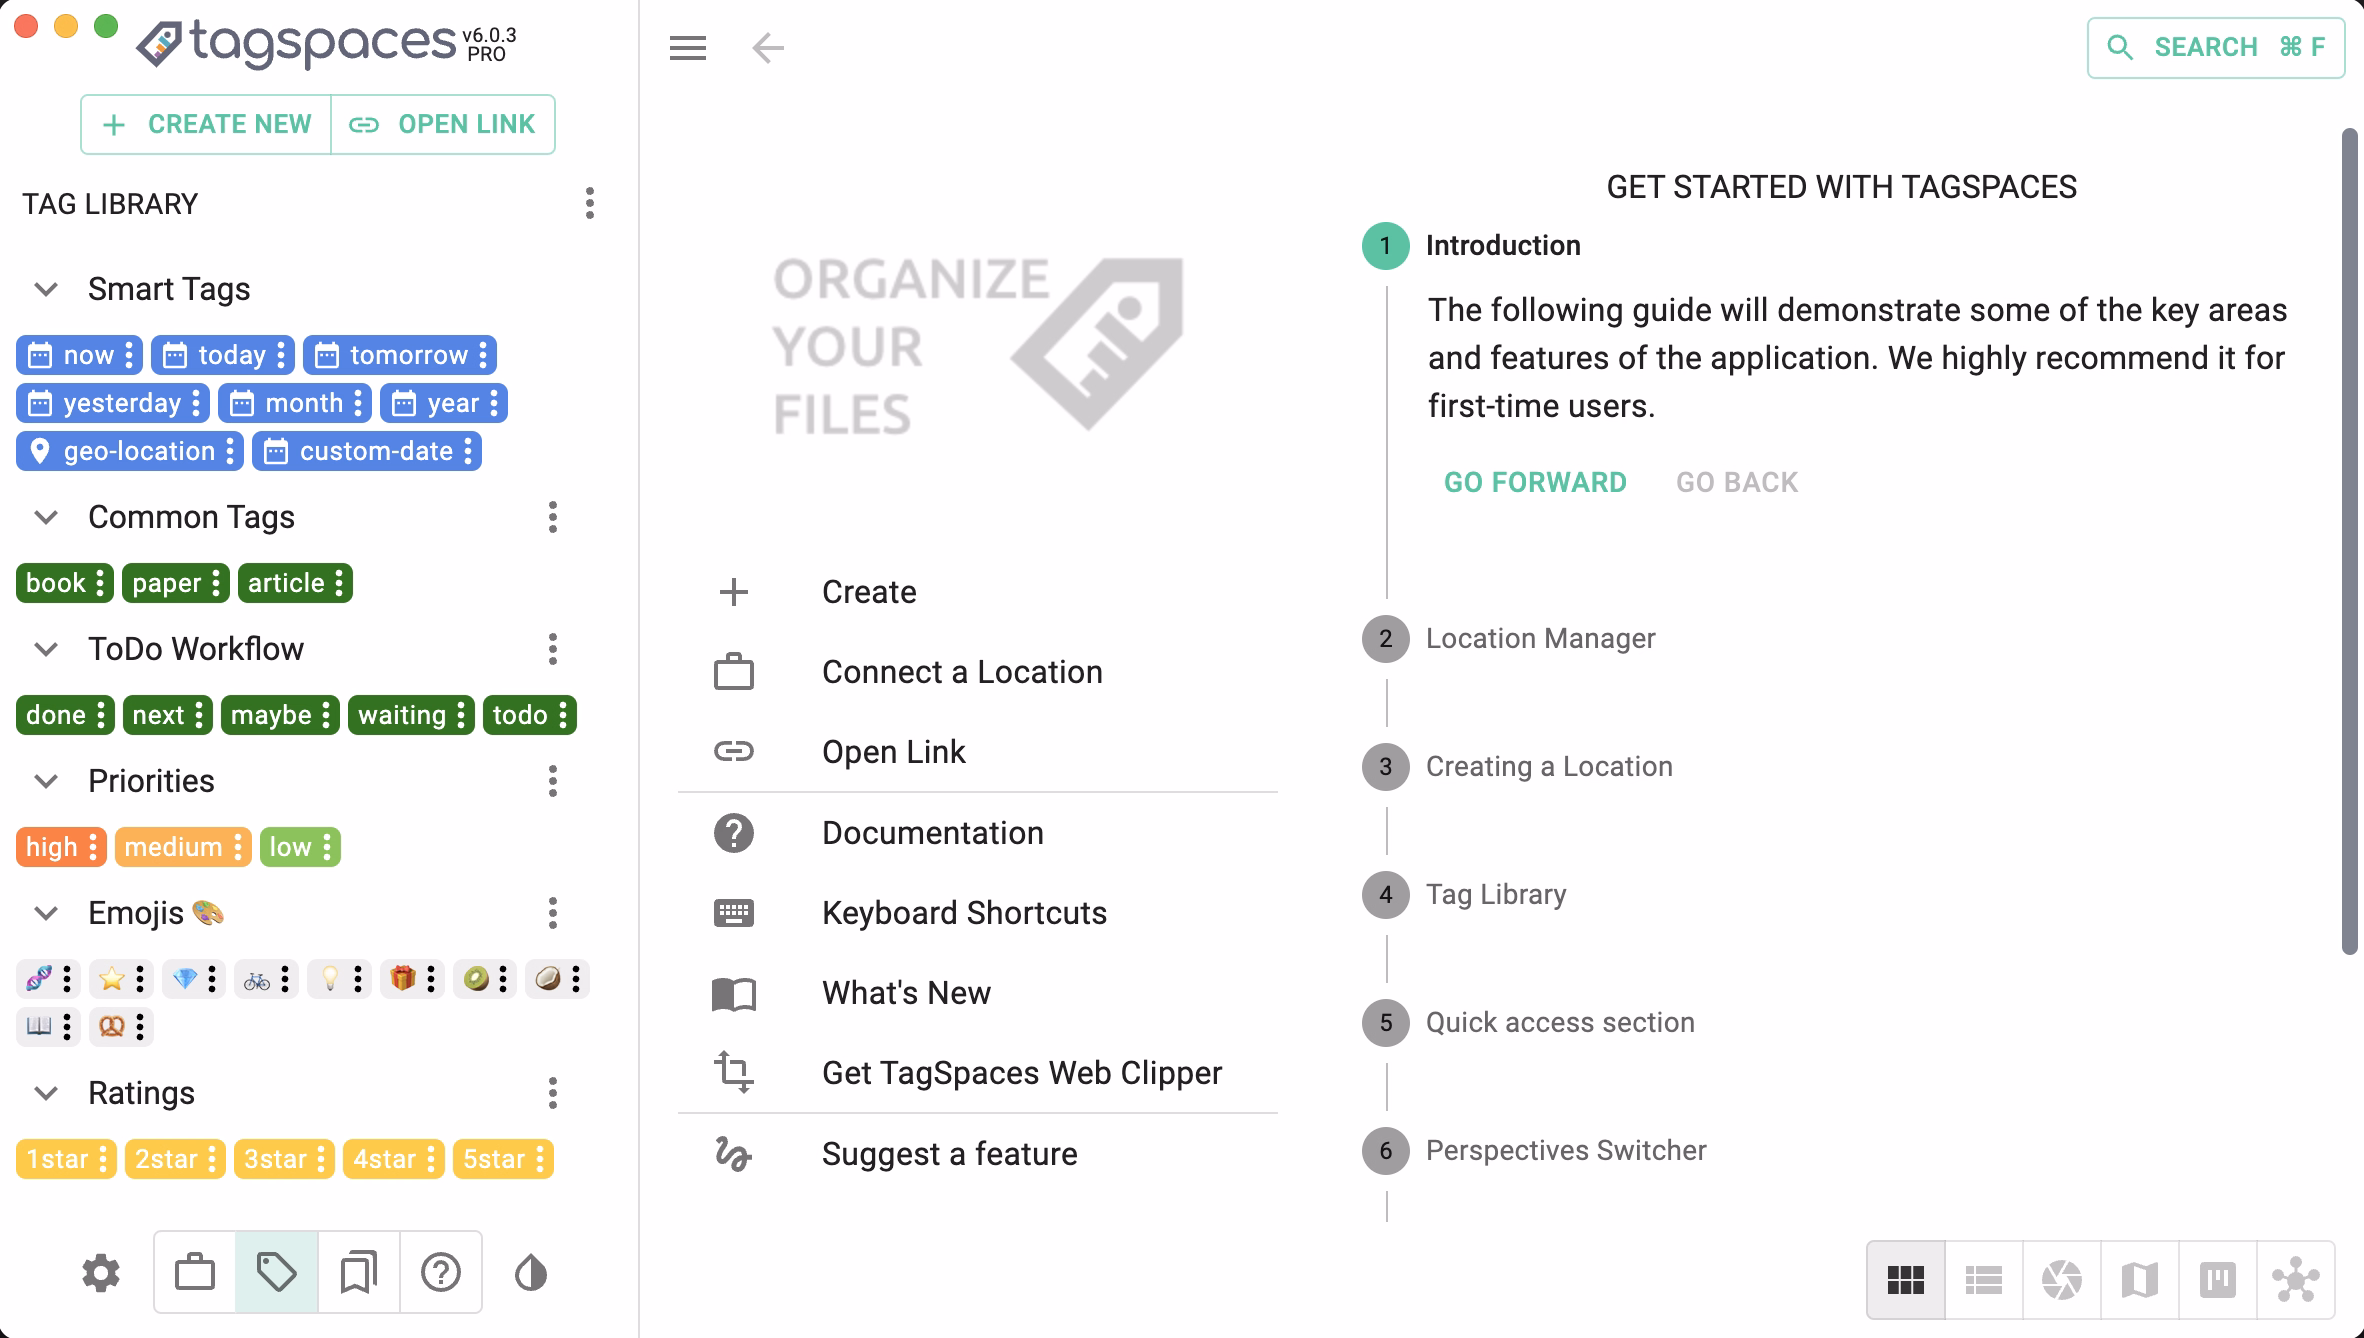Jump to step 4 Tag Library
The width and height of the screenshot is (2364, 1338).
[1465, 894]
